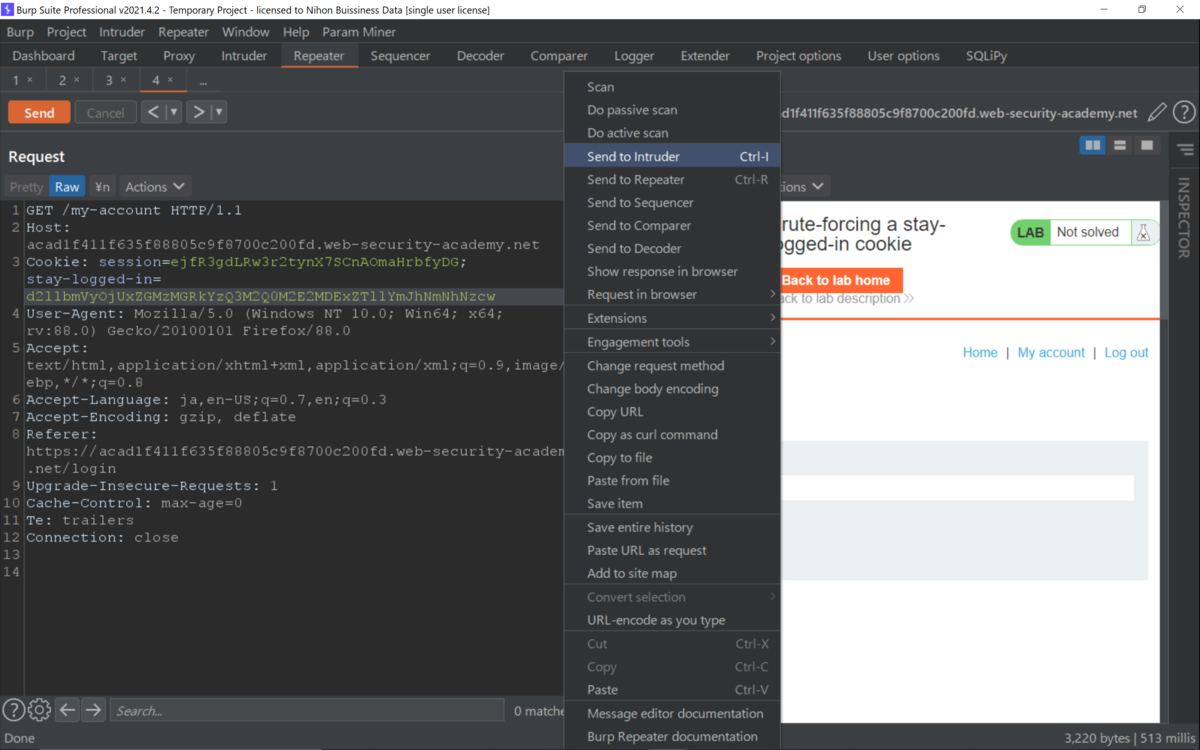Screen dimensions: 1200x750
Task: Click the orange Send button
Action: [39, 112]
